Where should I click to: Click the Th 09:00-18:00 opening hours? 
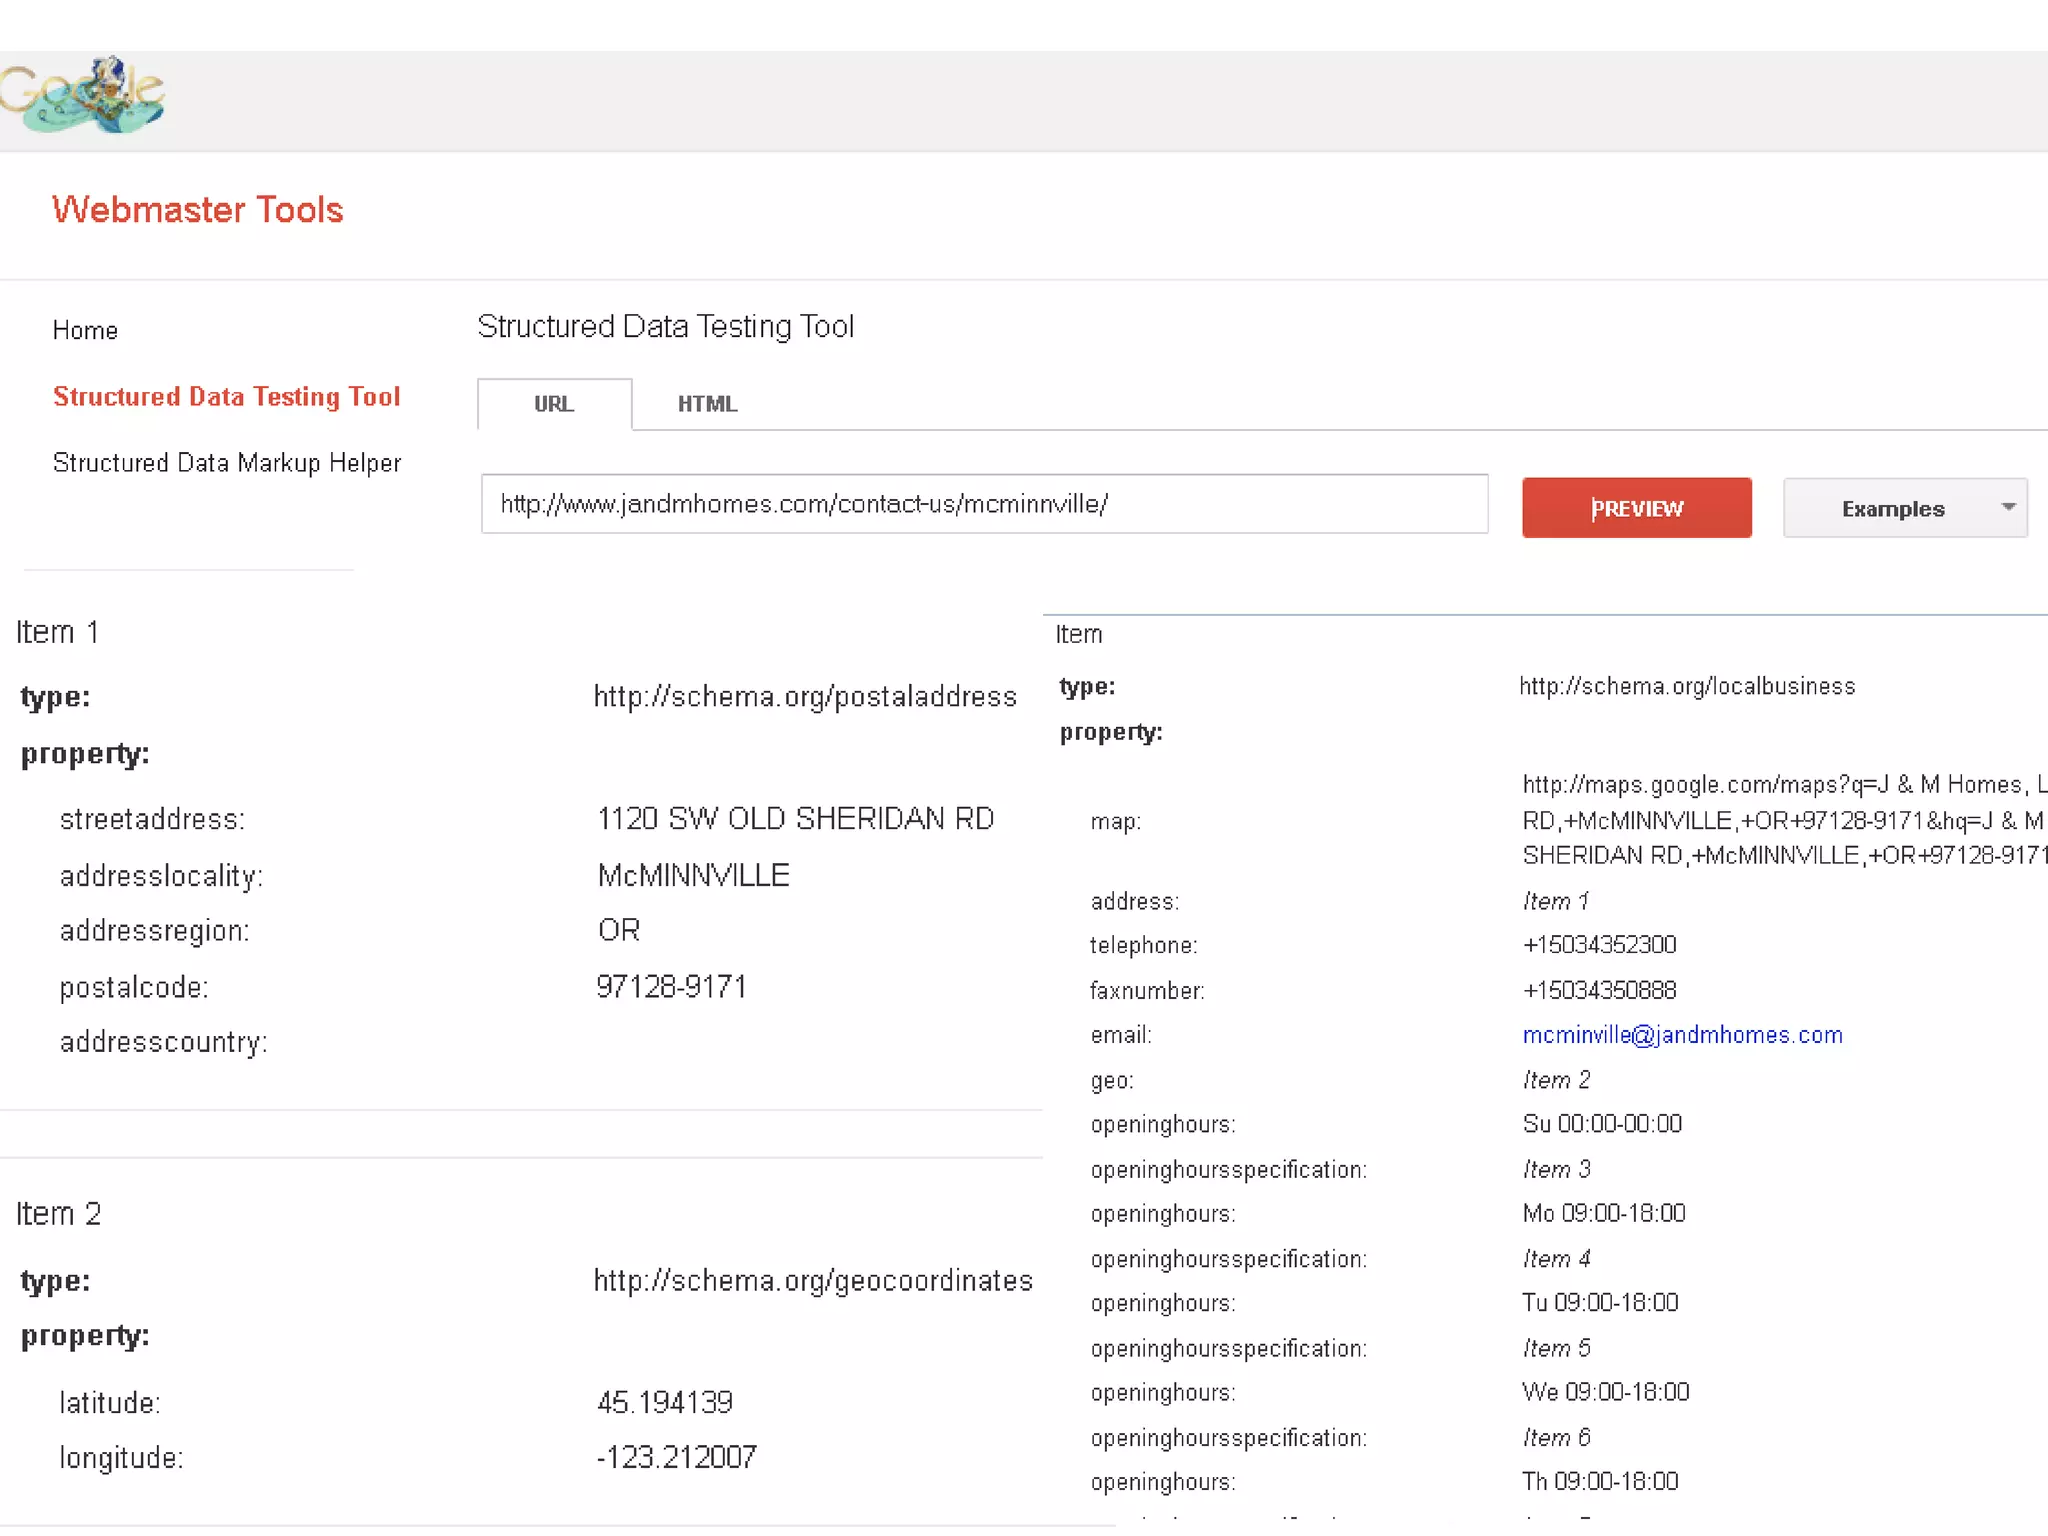[1600, 1481]
